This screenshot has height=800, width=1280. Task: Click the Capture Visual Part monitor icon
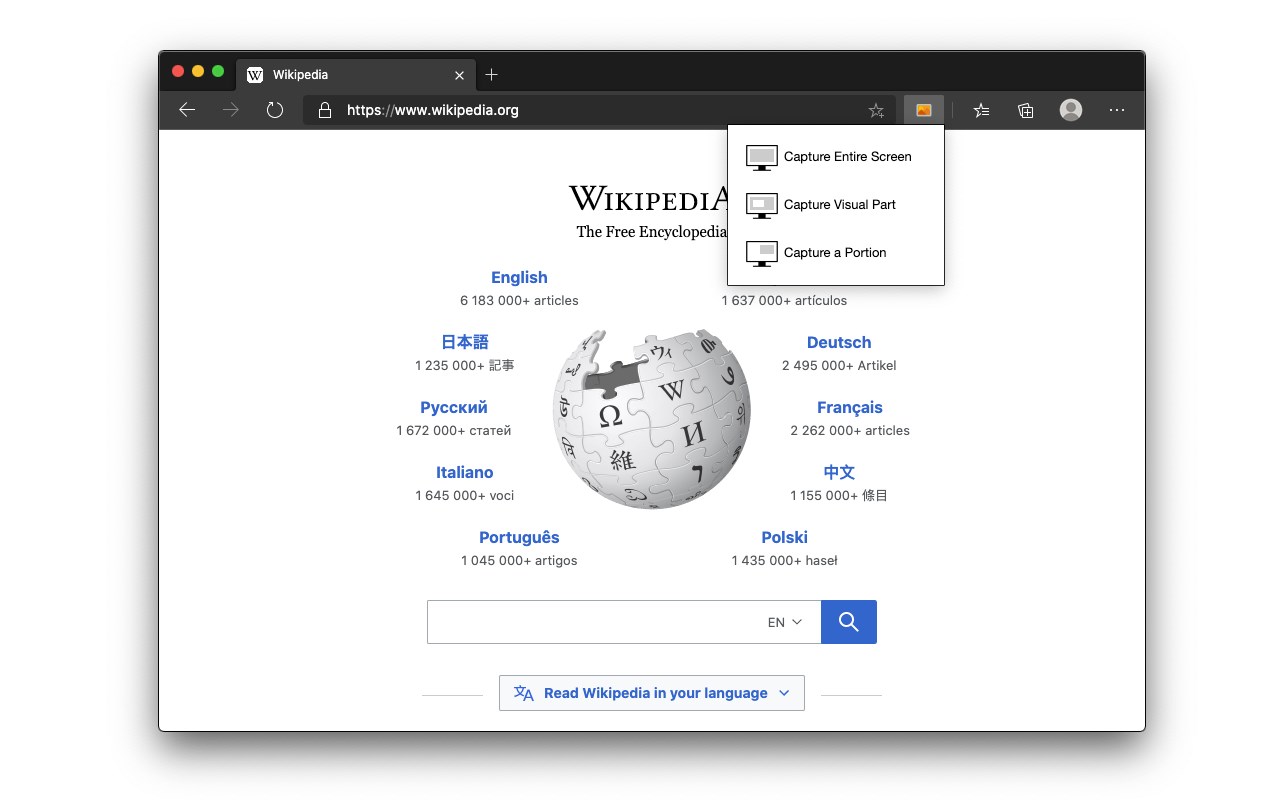click(762, 205)
